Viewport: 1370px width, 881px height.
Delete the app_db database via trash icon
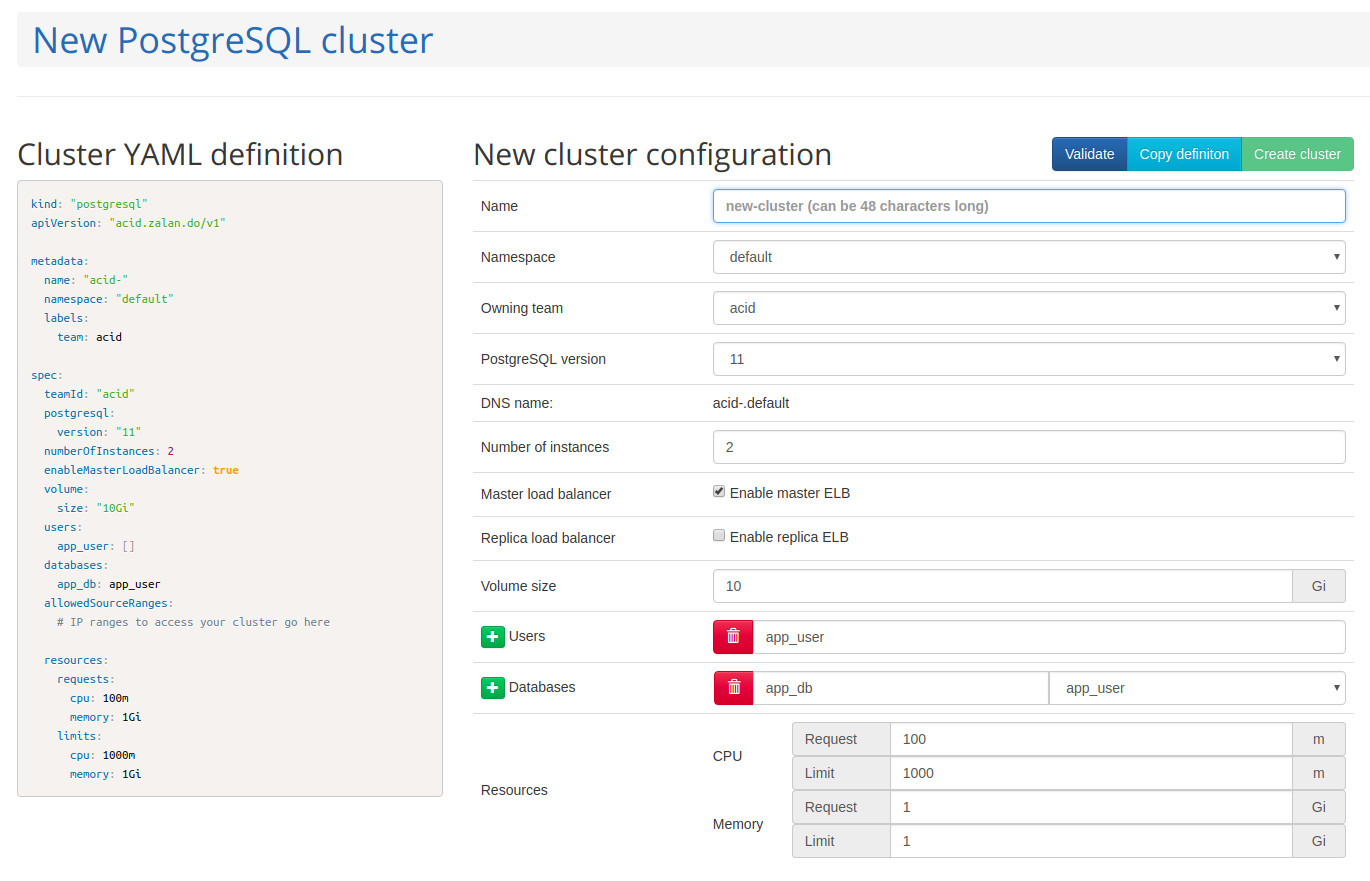point(732,687)
